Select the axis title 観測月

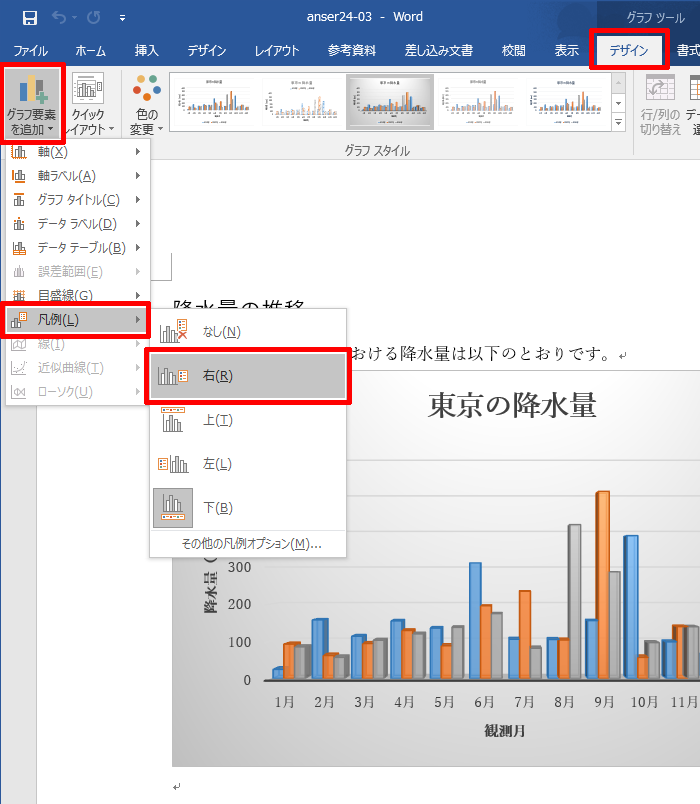[x=505, y=731]
